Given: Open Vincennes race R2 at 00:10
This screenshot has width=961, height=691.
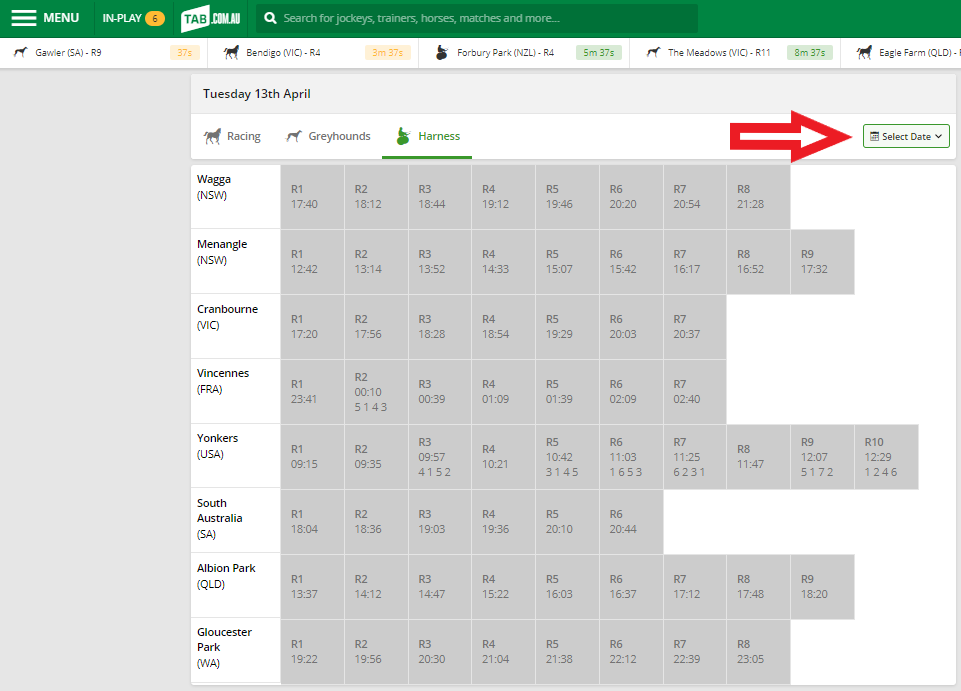Looking at the screenshot, I should point(376,391).
